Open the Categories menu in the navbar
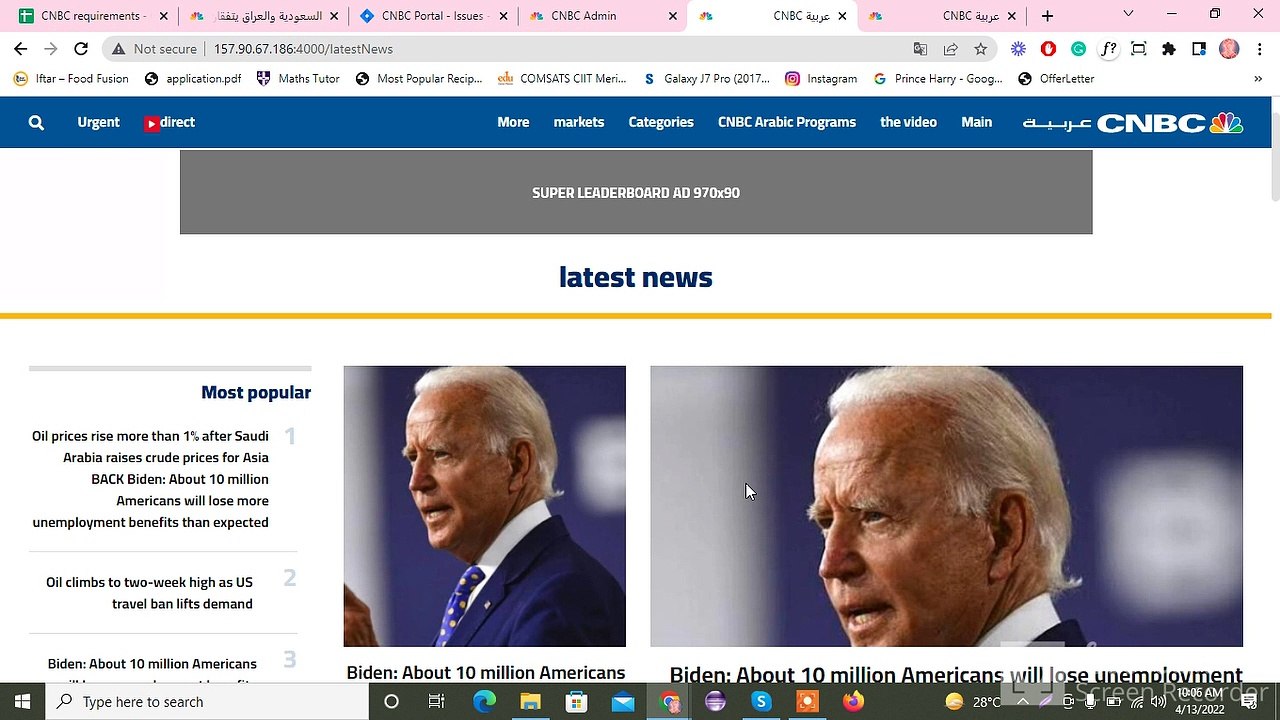Image resolution: width=1280 pixels, height=720 pixels. coord(661,122)
